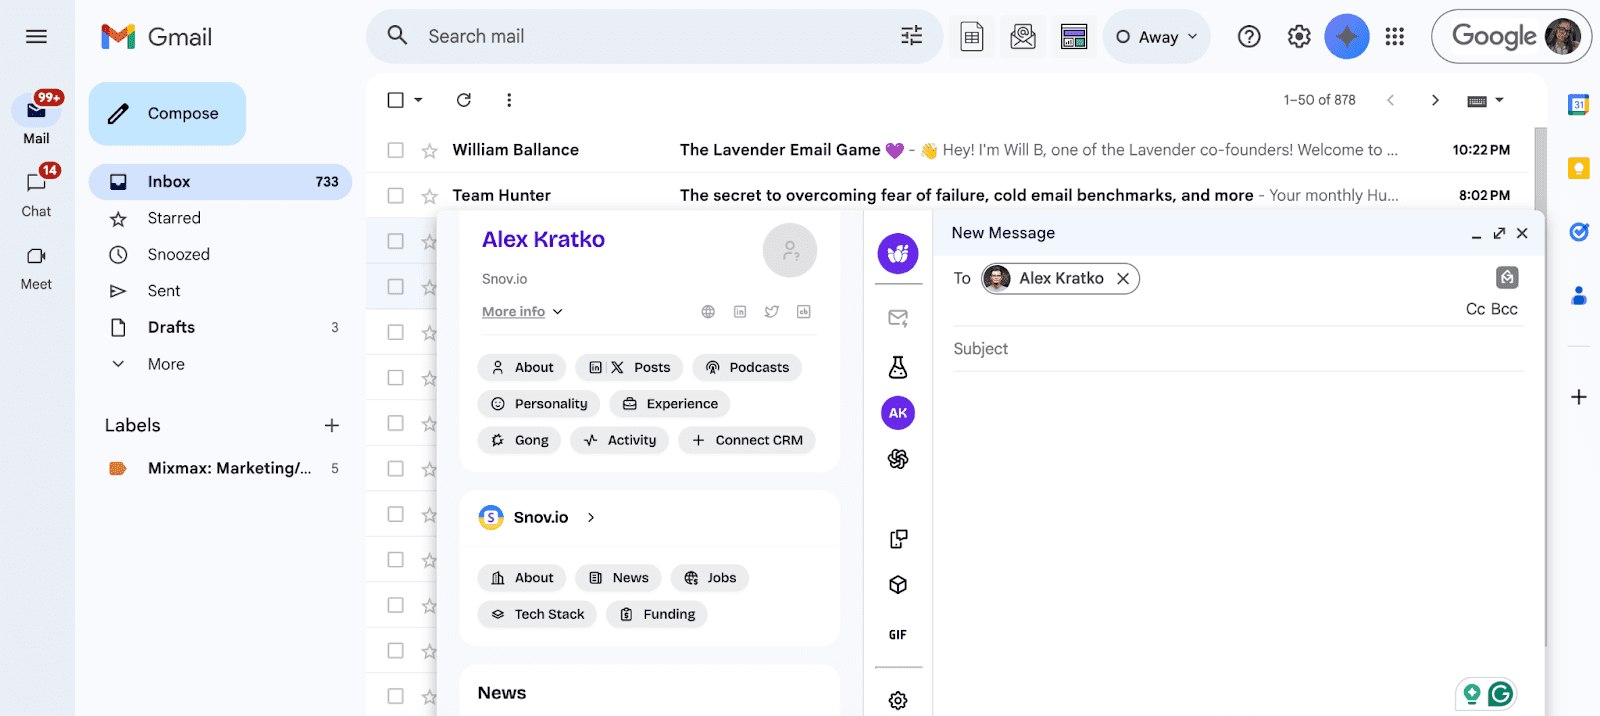This screenshot has height=716, width=1600.
Task: Expand More info for Alex Kratko
Action: [x=522, y=312]
